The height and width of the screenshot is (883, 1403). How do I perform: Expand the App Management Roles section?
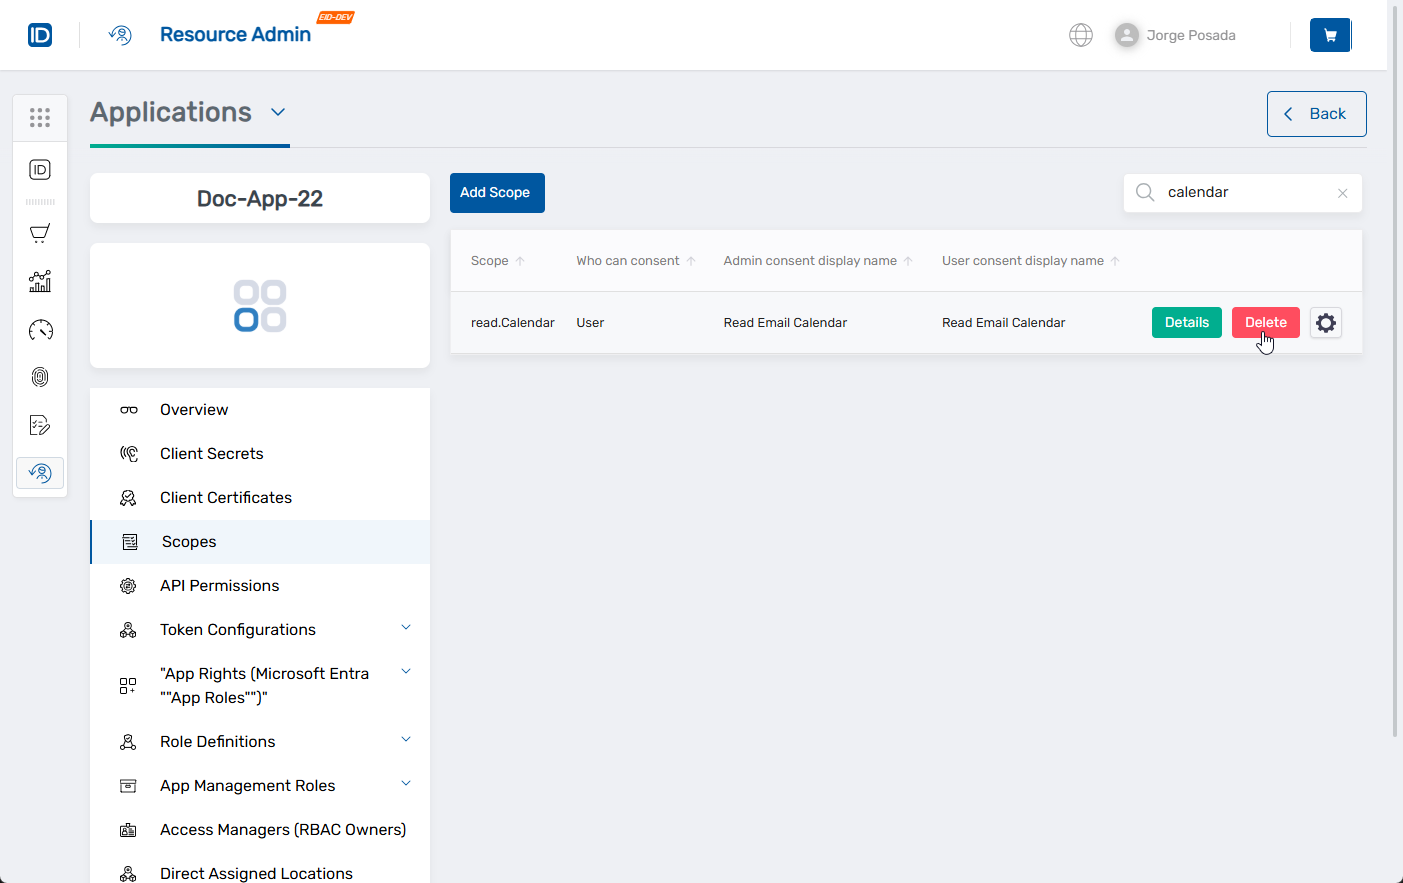tap(406, 784)
